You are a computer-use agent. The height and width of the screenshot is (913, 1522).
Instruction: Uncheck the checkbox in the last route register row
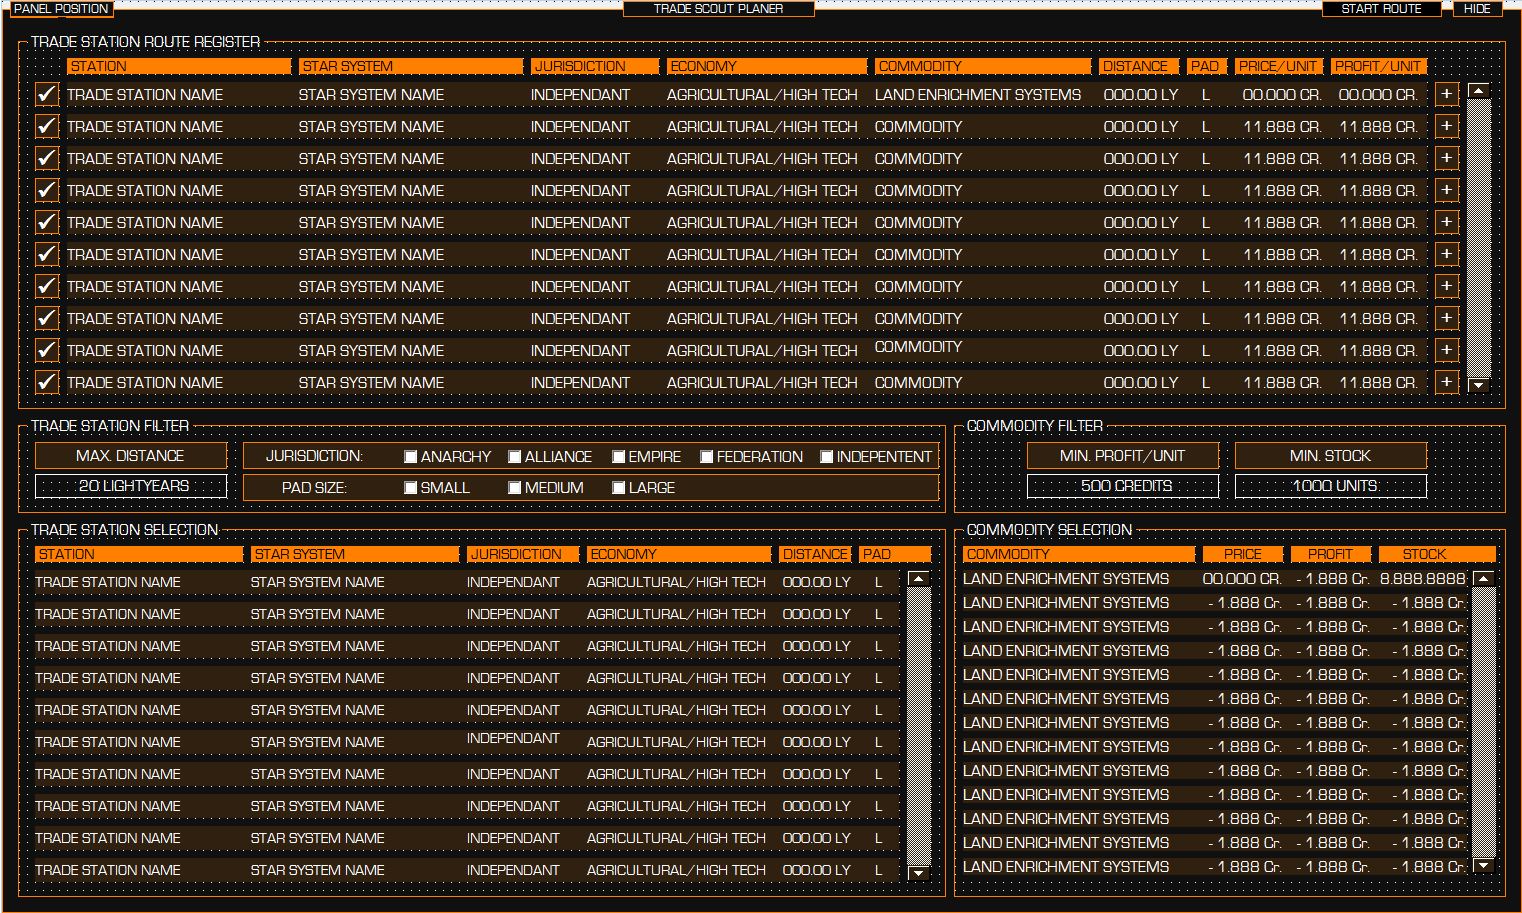46,382
